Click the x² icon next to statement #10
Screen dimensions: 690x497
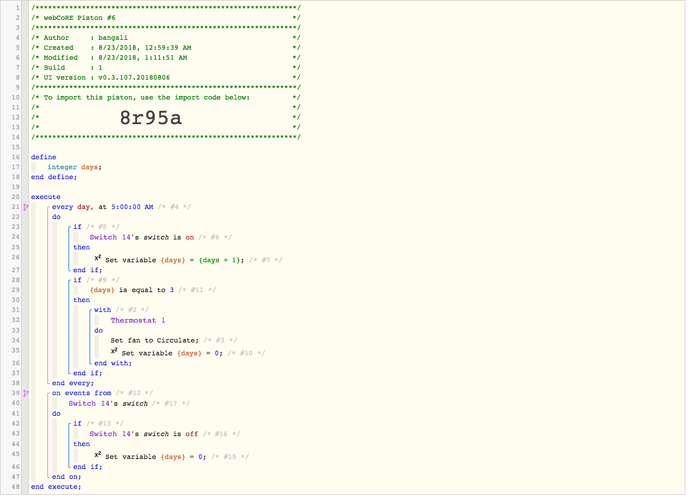tap(114, 351)
